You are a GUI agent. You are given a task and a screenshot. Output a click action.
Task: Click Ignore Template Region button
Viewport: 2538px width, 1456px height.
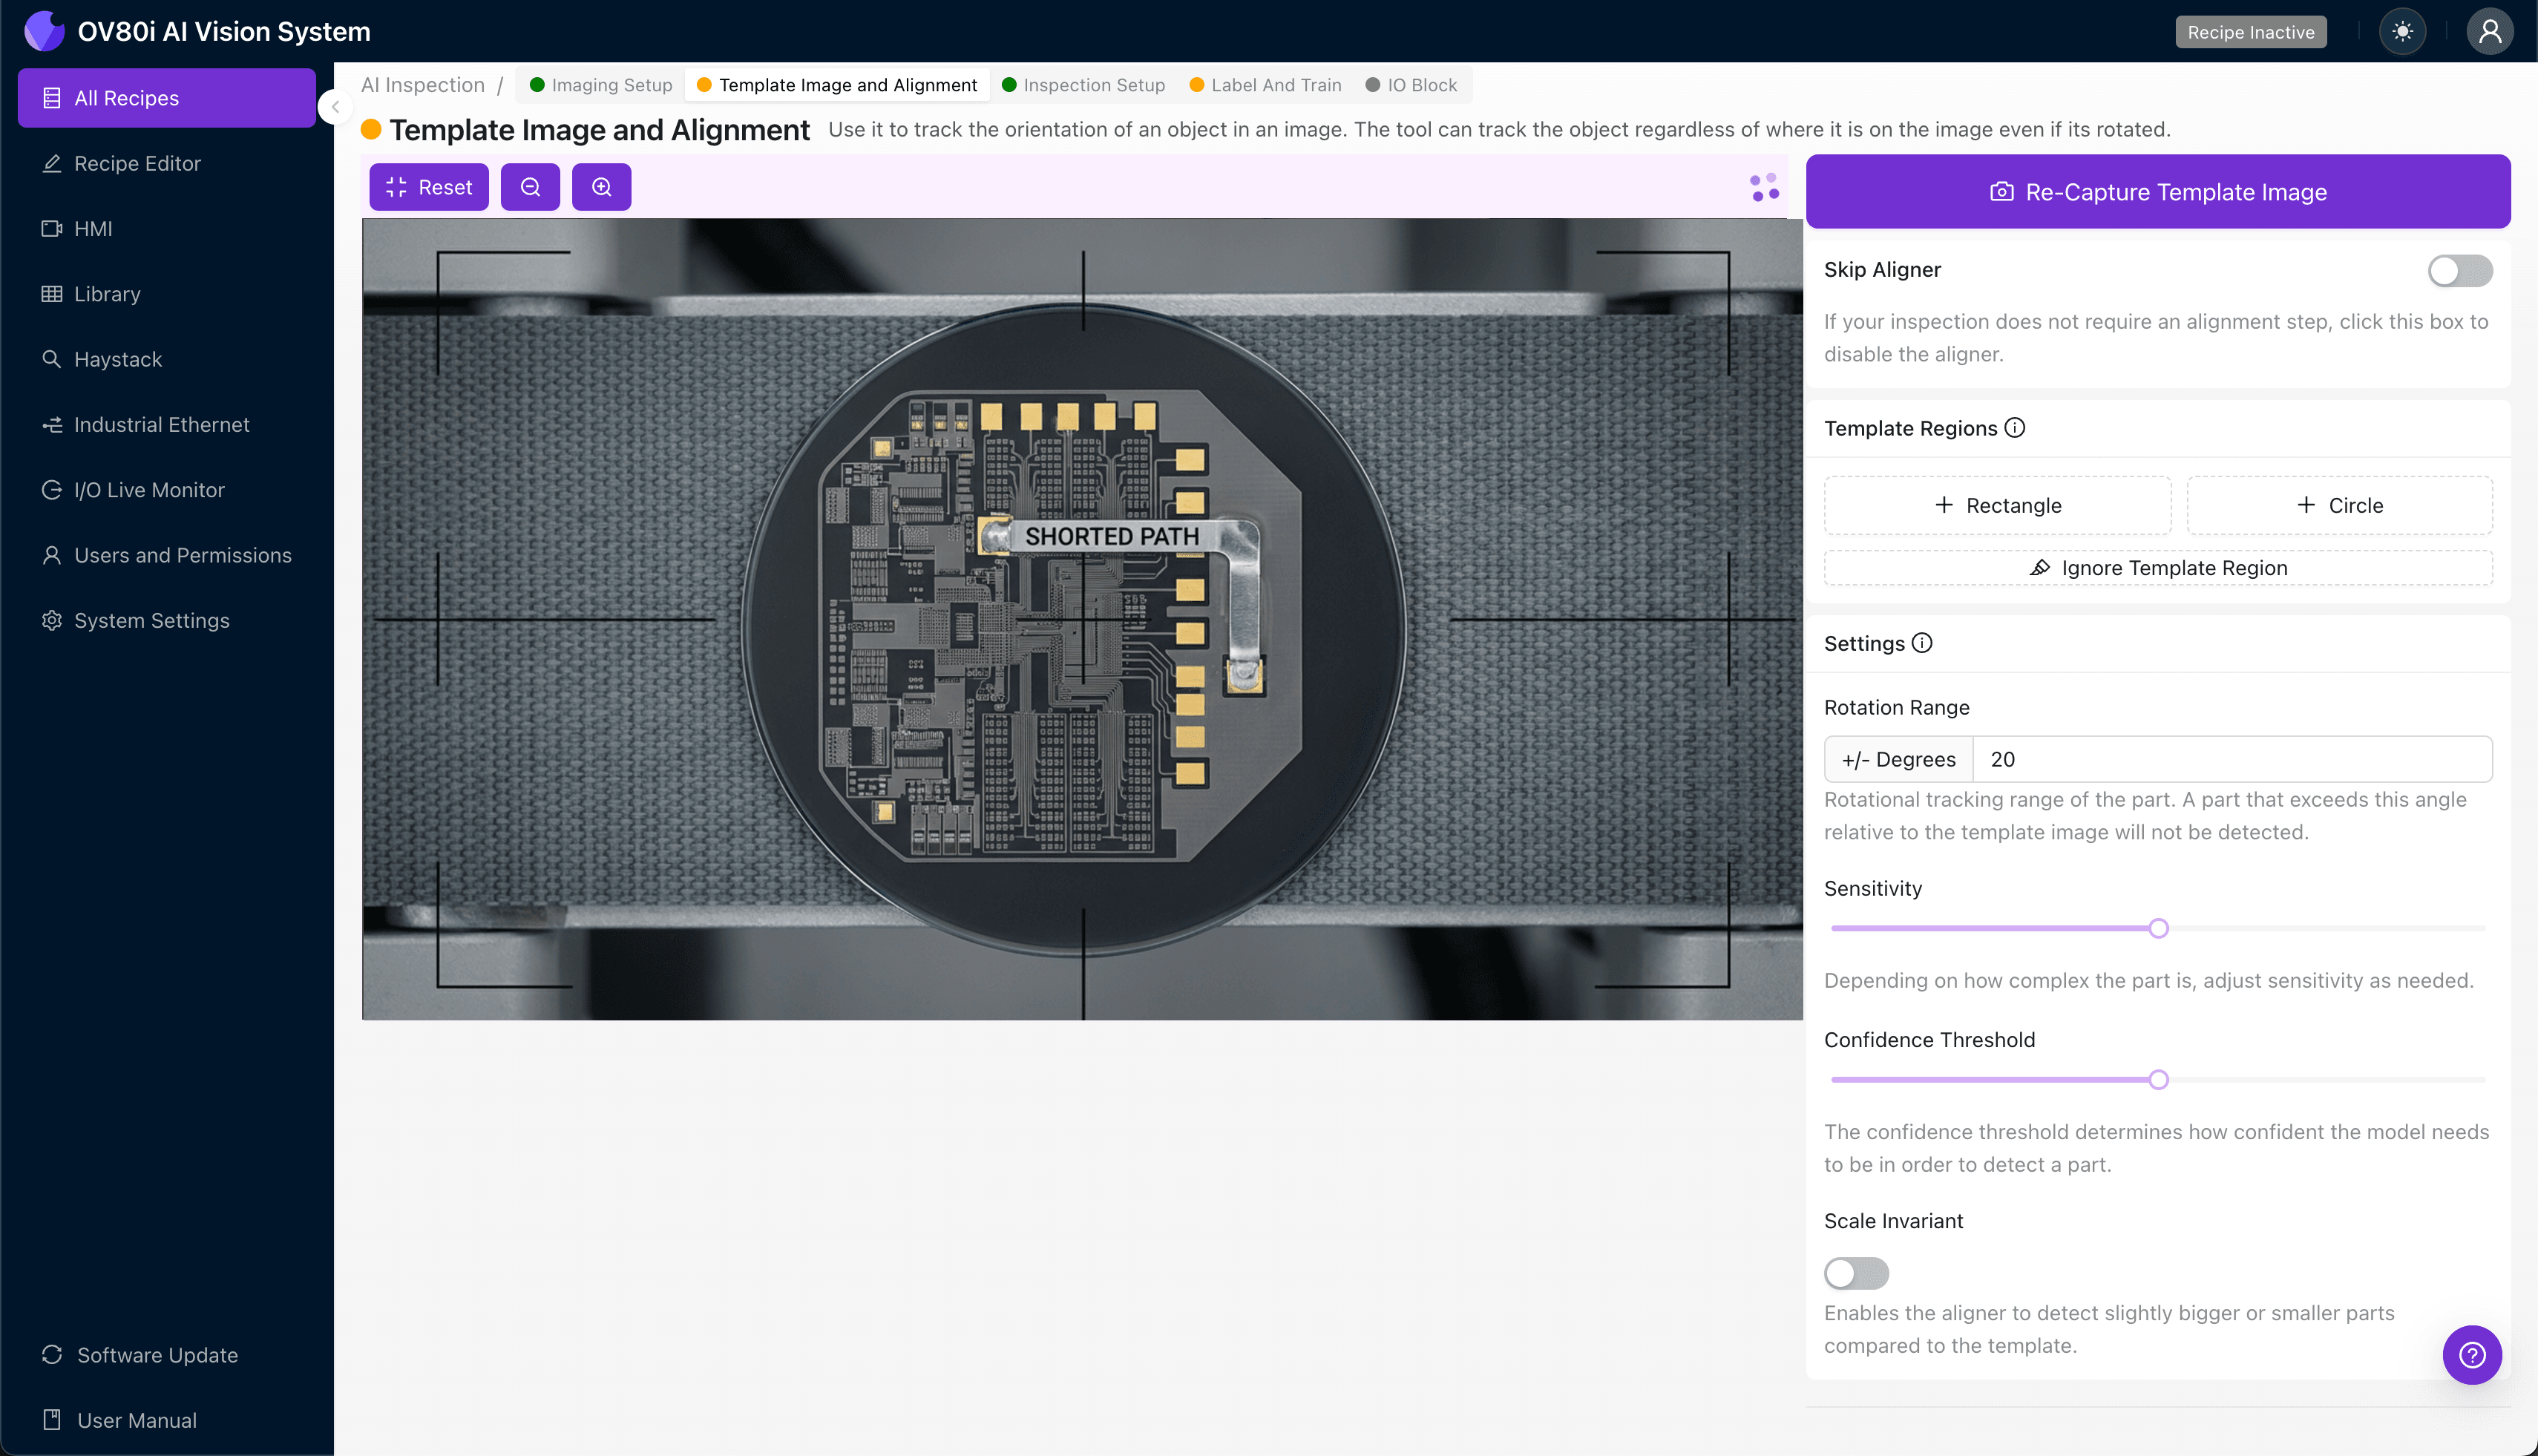click(2158, 568)
